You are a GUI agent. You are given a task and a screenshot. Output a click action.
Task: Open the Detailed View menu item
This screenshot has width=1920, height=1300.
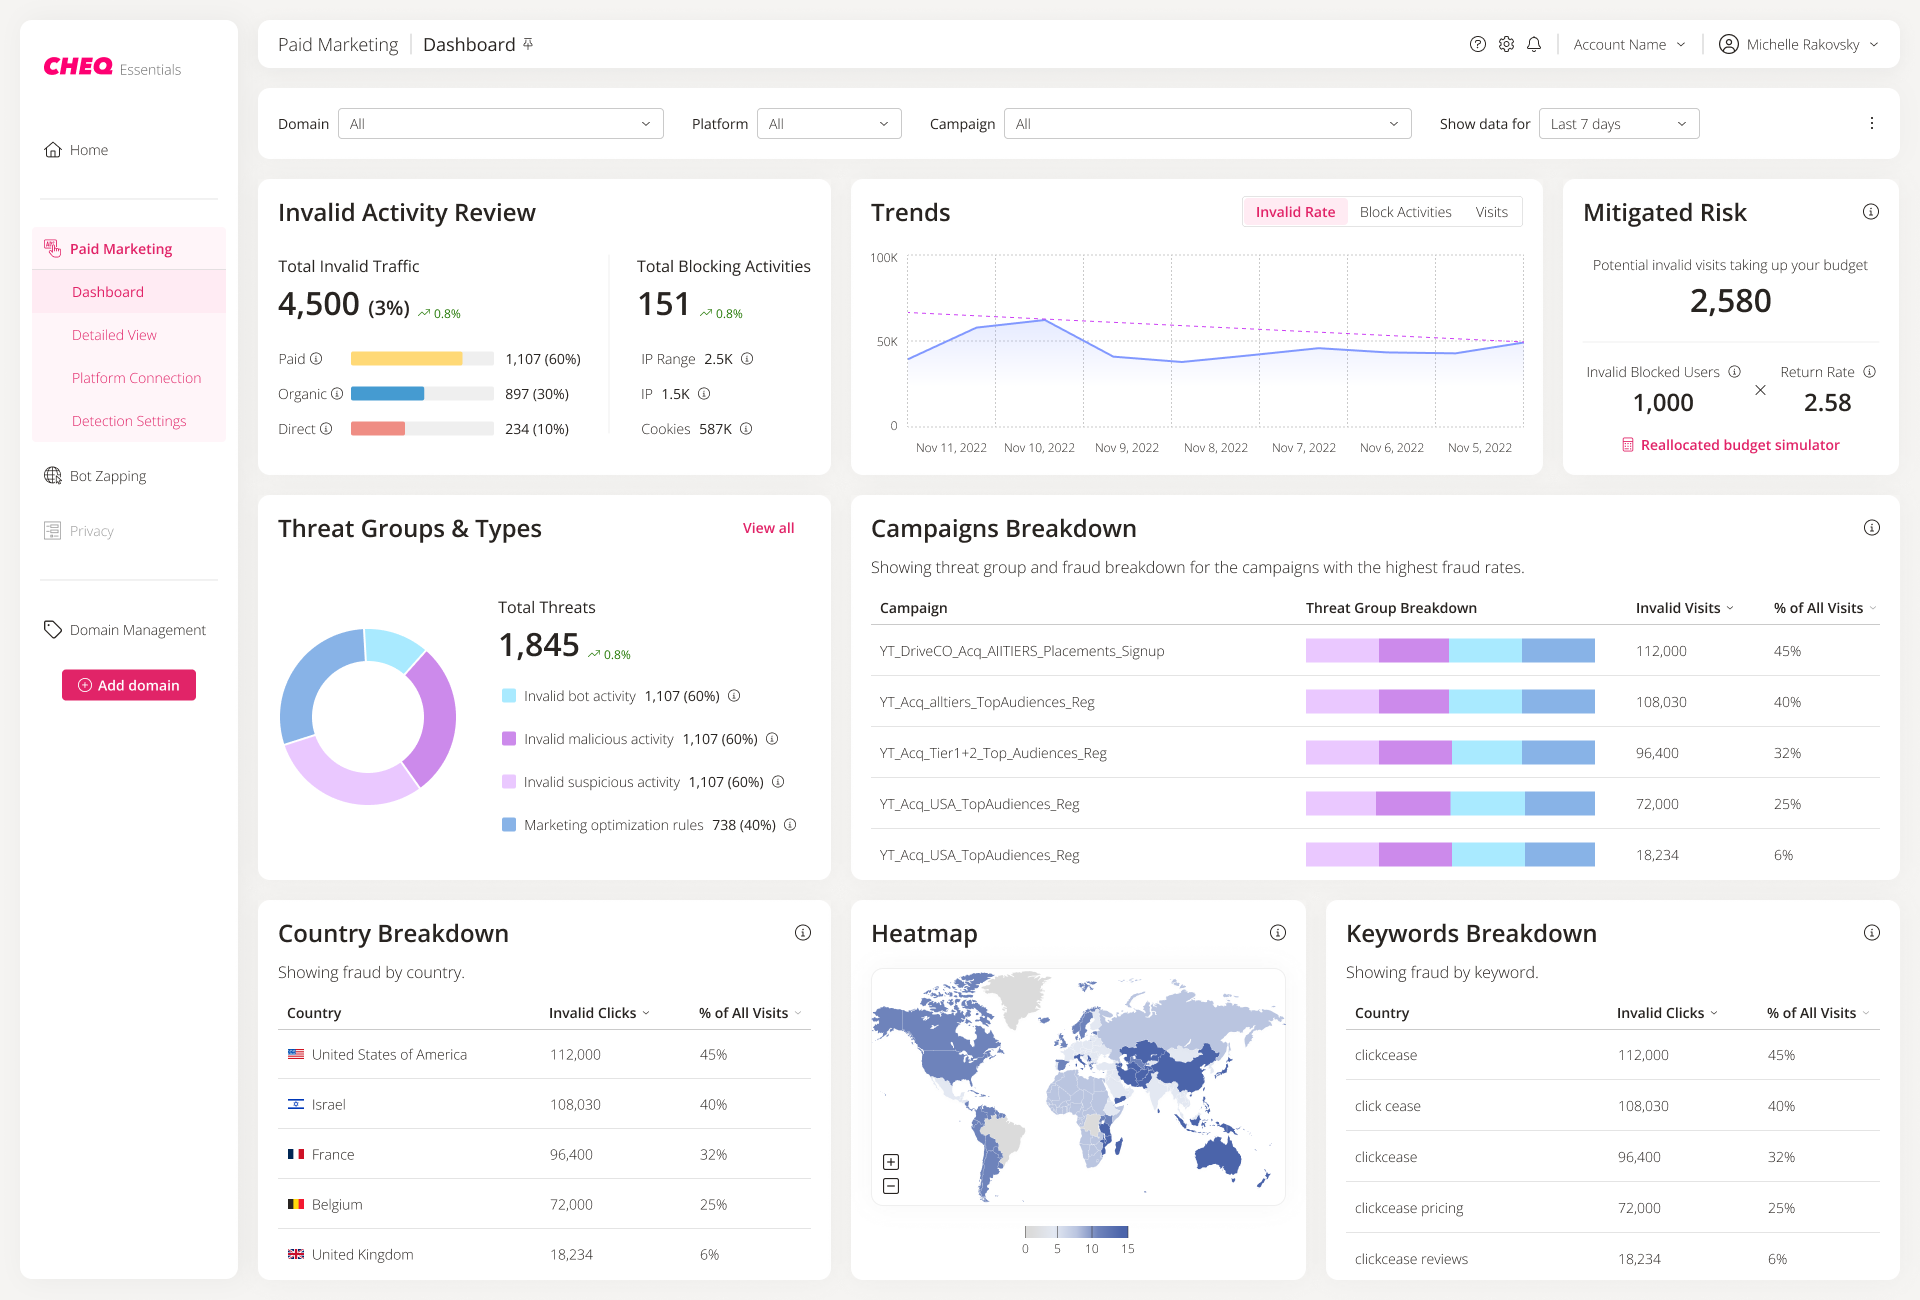(115, 334)
